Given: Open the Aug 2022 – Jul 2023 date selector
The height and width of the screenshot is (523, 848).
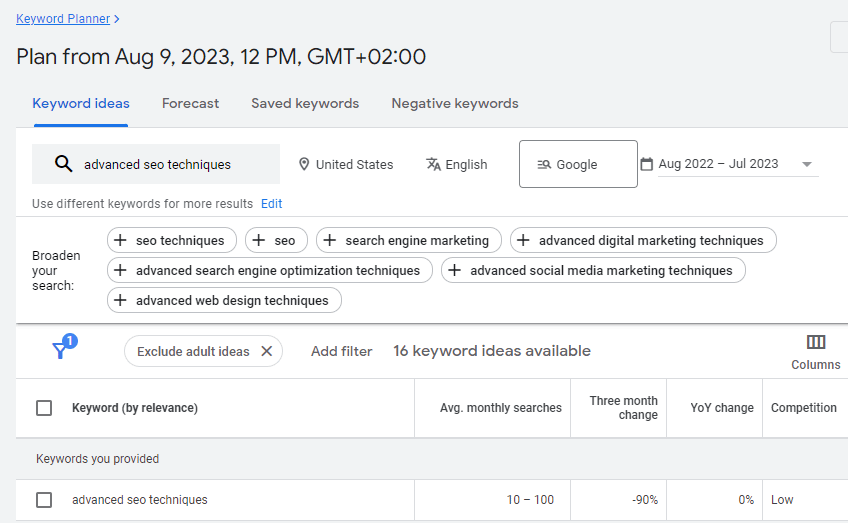Looking at the screenshot, I should [738, 164].
